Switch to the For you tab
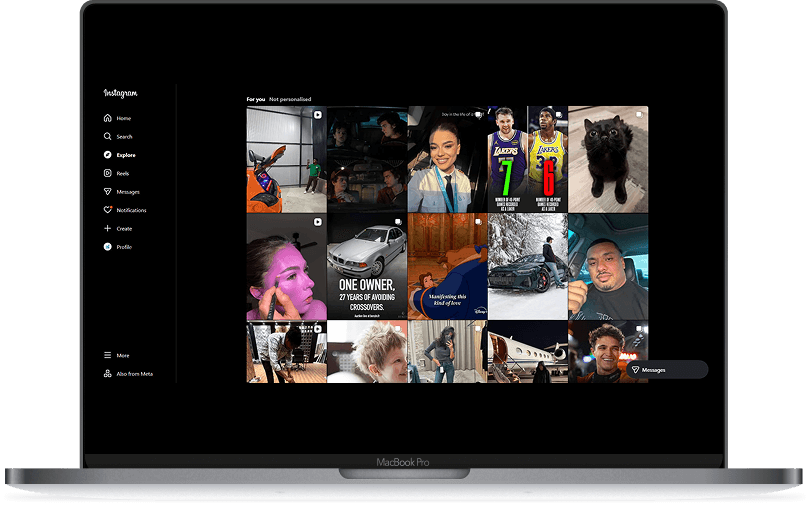This screenshot has height=505, width=811. 256,99
